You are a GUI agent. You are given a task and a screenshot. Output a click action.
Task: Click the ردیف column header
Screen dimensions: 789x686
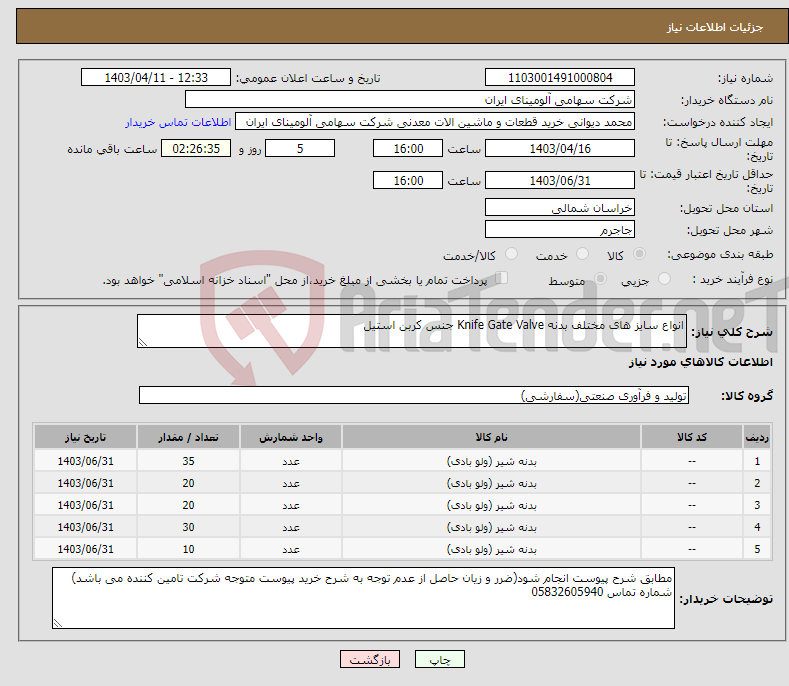pyautogui.click(x=757, y=437)
